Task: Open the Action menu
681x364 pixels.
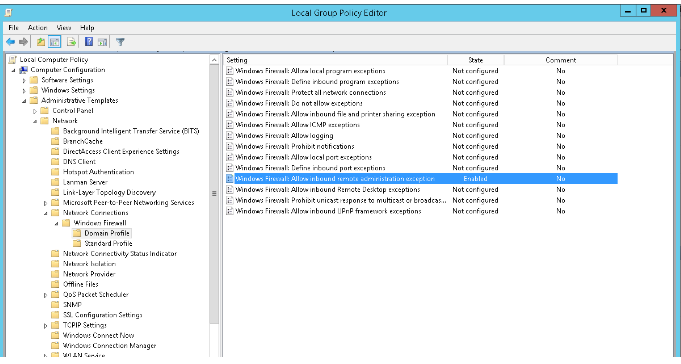Action: click(x=37, y=27)
